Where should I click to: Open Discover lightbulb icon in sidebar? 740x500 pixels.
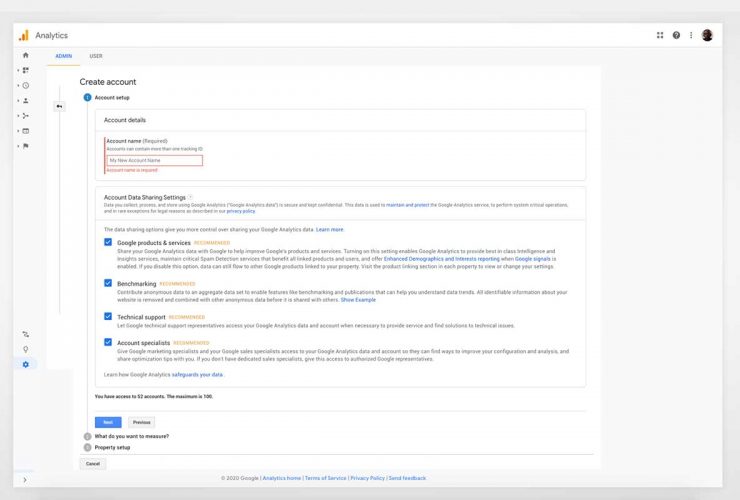point(25,349)
